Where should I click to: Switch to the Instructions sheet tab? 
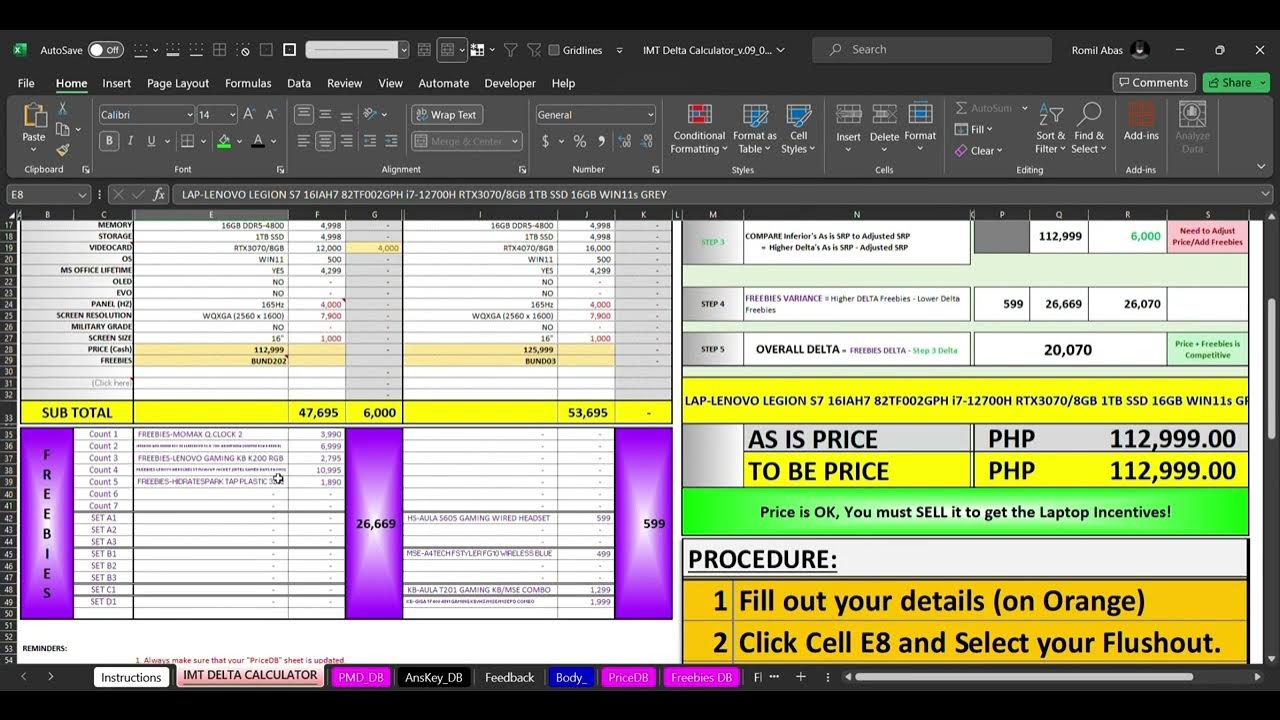(x=131, y=677)
